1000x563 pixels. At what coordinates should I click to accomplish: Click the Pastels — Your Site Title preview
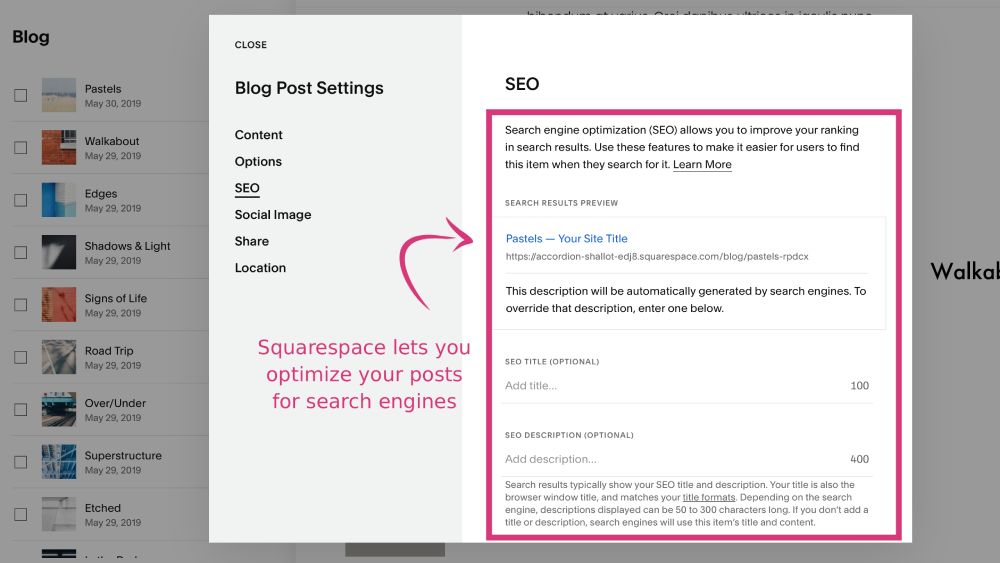pyautogui.click(x=566, y=238)
